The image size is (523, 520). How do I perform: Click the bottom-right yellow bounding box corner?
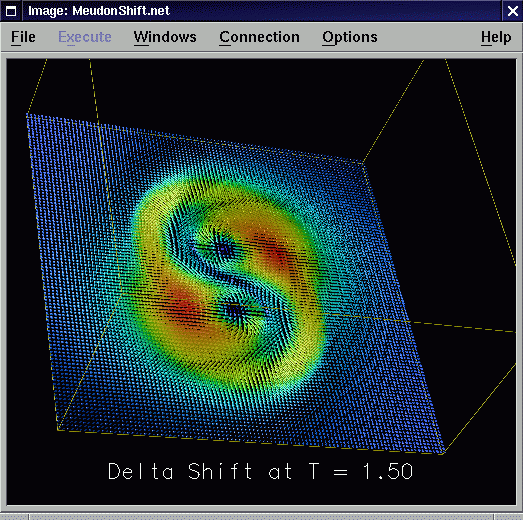point(443,453)
